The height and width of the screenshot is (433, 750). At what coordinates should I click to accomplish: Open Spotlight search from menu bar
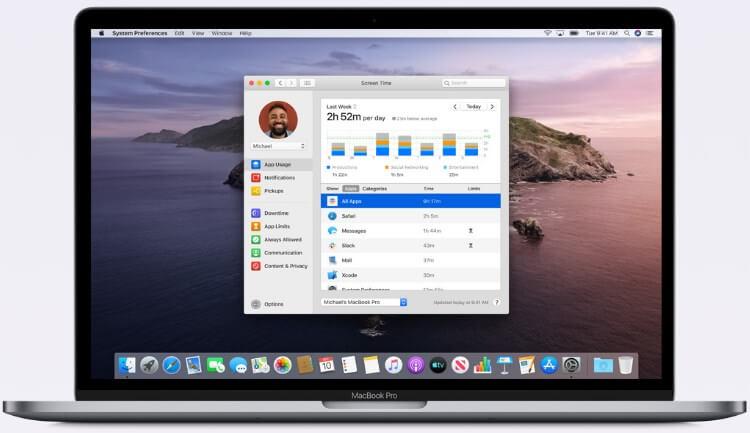[627, 33]
